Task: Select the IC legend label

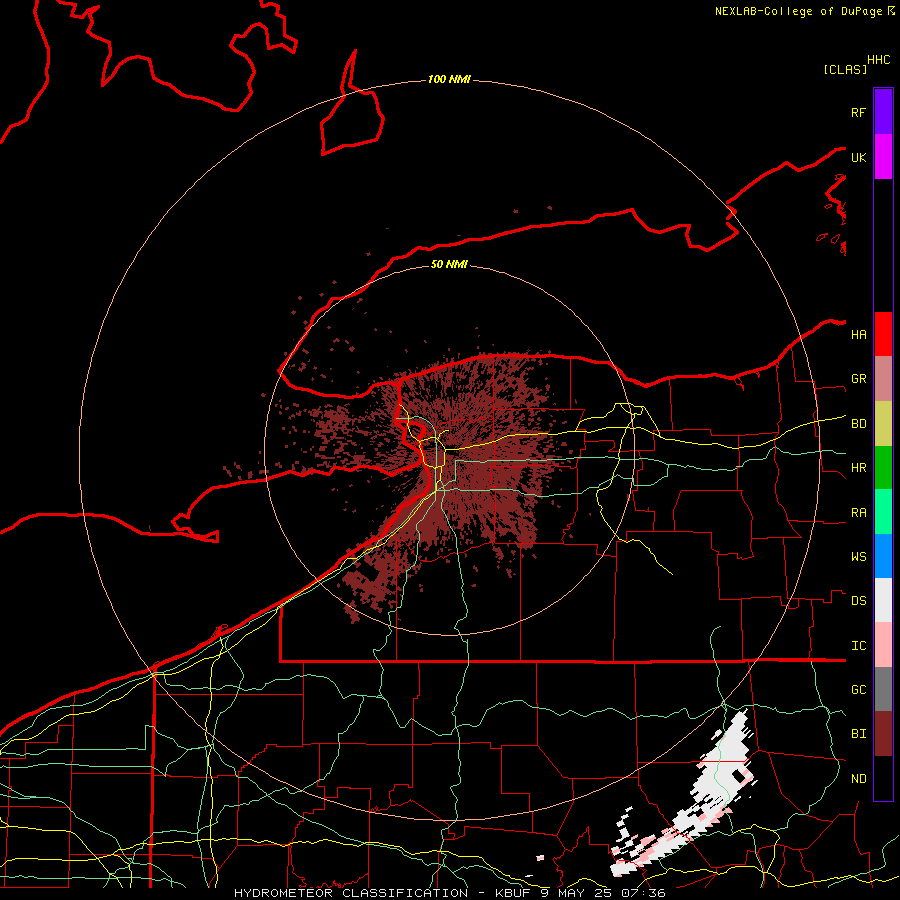Action: (859, 646)
